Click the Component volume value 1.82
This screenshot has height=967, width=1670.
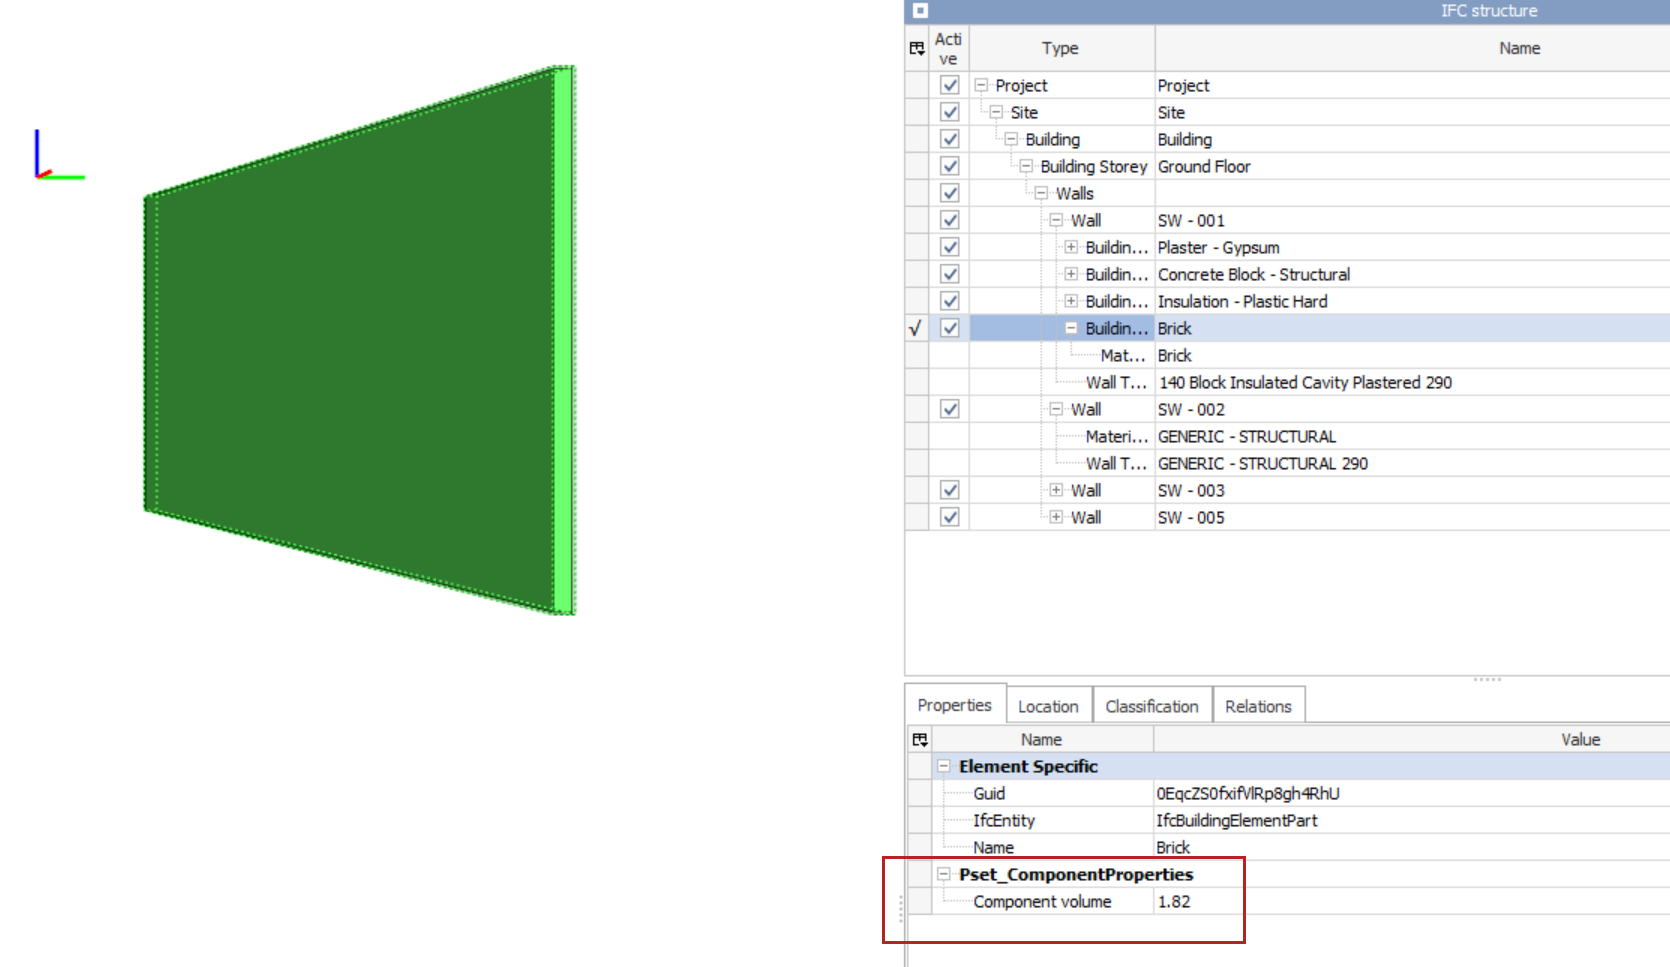(1174, 901)
